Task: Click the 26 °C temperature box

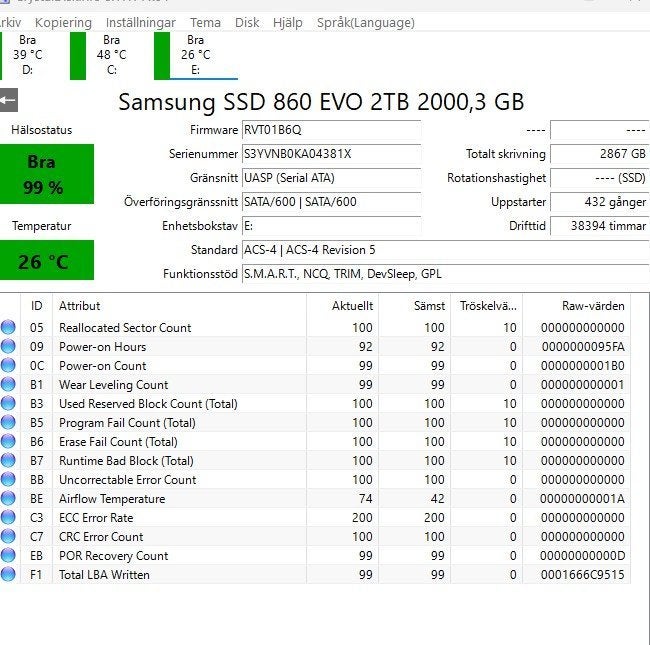Action: [46, 260]
